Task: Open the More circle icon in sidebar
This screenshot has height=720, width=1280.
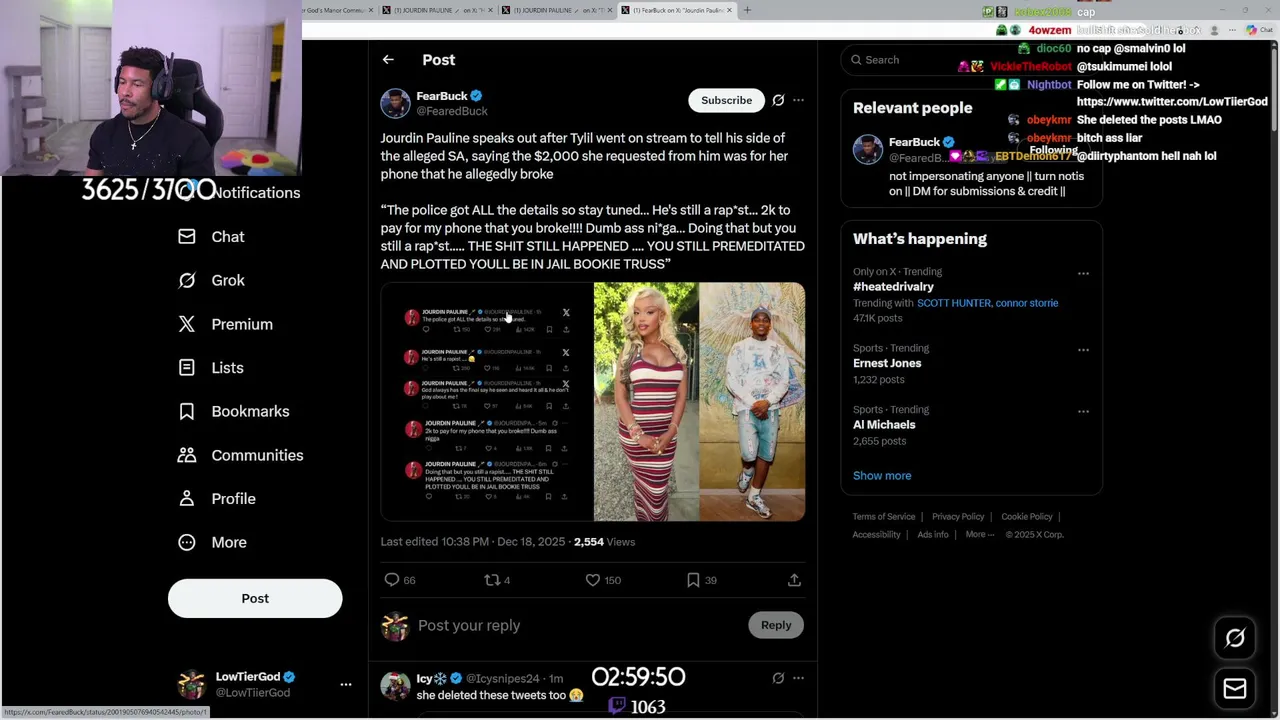Action: tap(187, 542)
